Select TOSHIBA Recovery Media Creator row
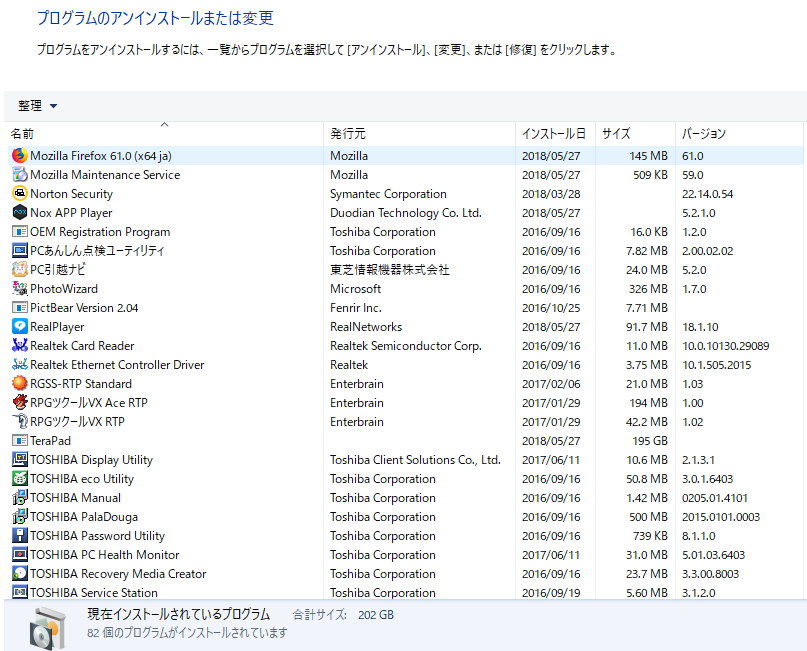The width and height of the screenshot is (807, 651). coord(118,574)
